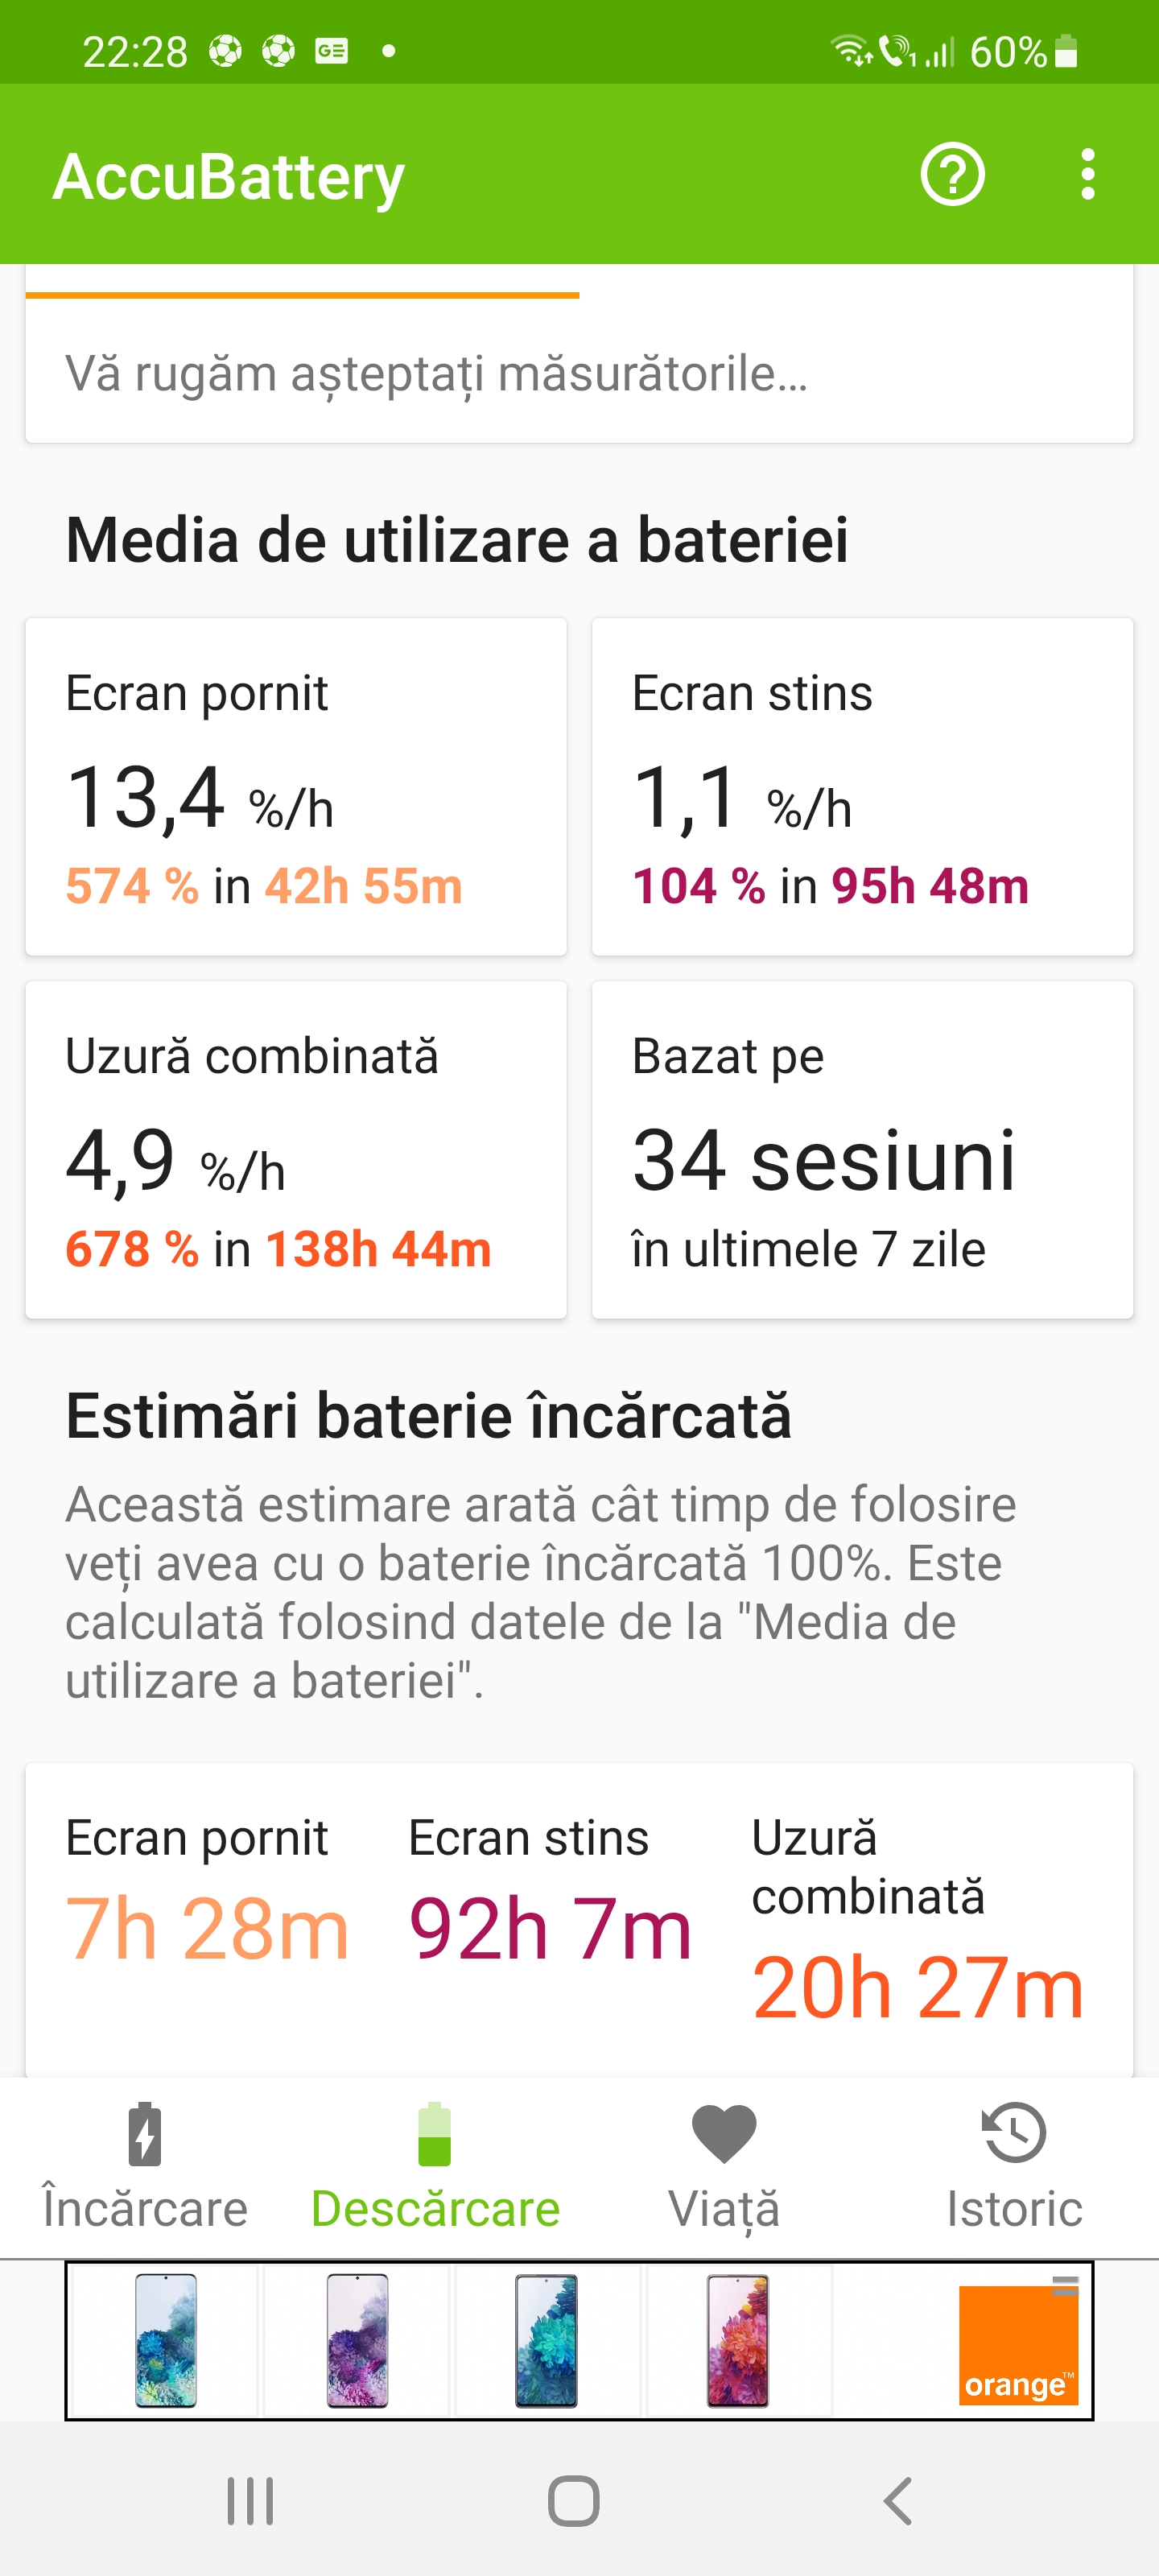Image resolution: width=1159 pixels, height=2576 pixels.
Task: Click the orange progress bar
Action: pyautogui.click(x=302, y=295)
